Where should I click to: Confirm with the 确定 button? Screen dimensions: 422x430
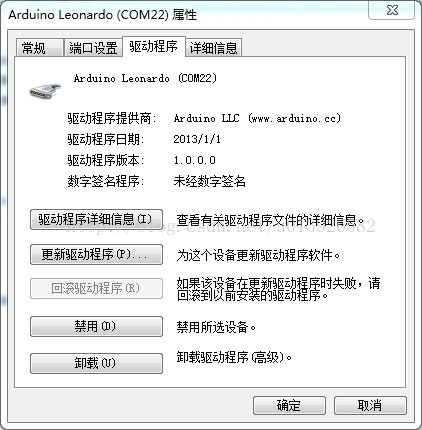289,406
